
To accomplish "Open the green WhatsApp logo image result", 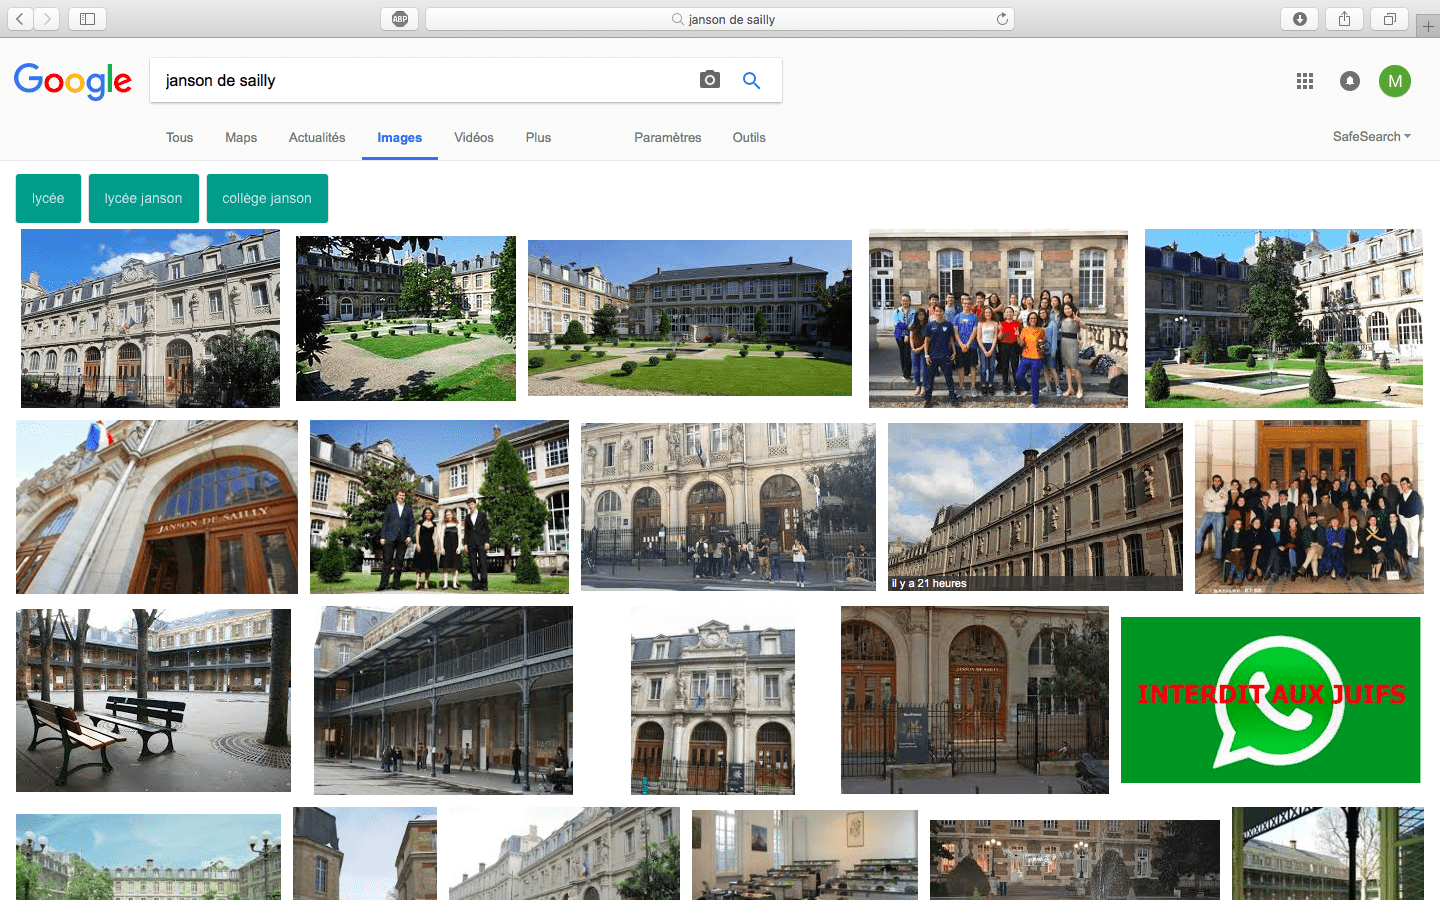I will pyautogui.click(x=1270, y=700).
